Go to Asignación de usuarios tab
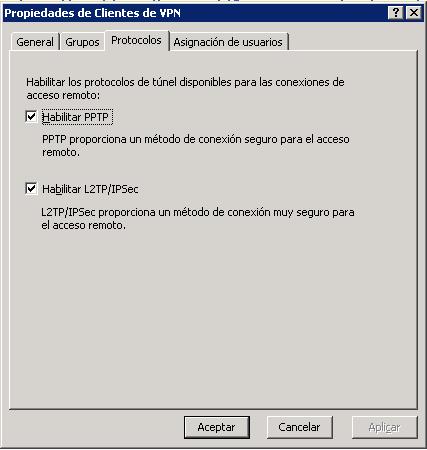The image size is (427, 450). pyautogui.click(x=228, y=42)
